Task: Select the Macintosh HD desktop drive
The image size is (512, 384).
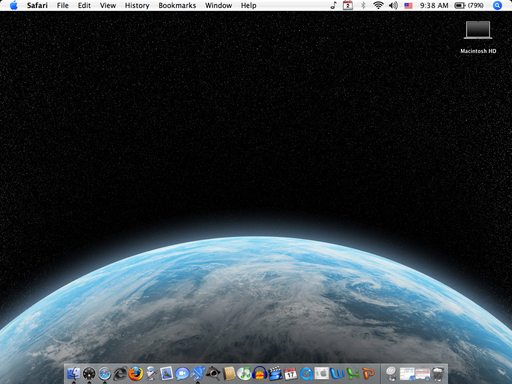Action: click(478, 36)
